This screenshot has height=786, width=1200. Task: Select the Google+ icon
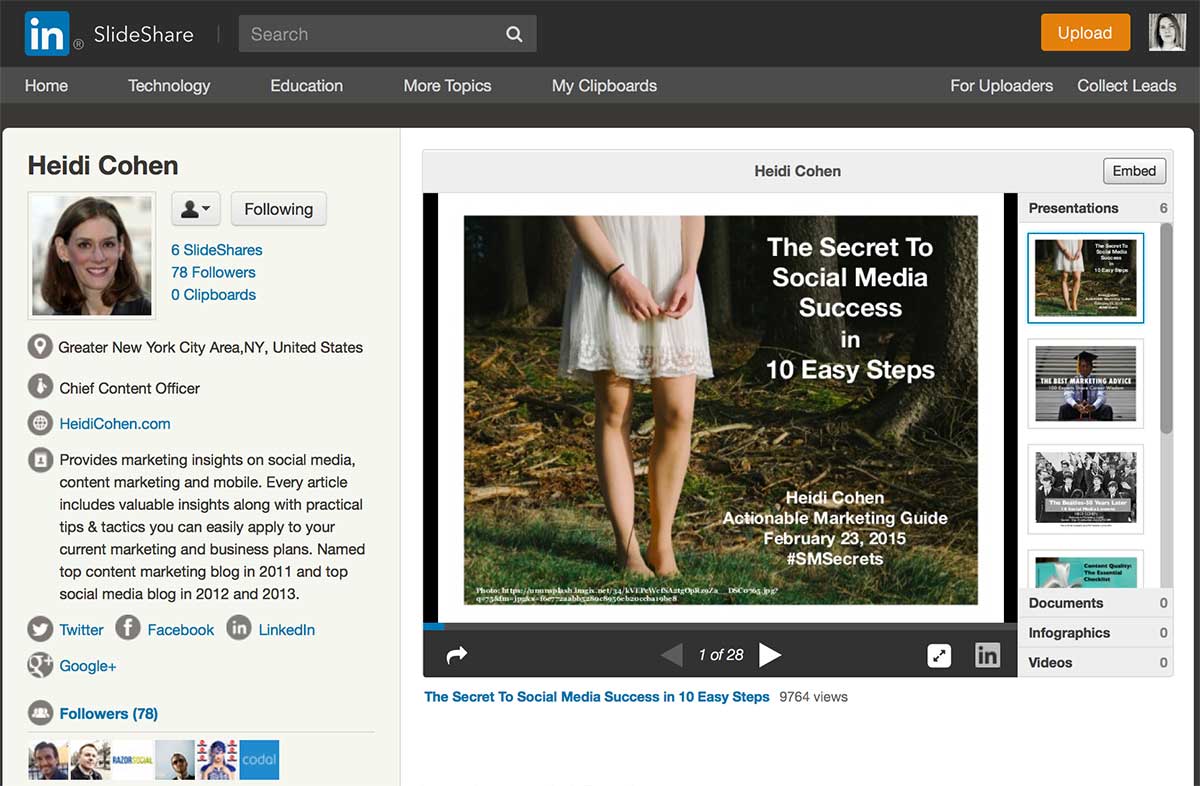pyautogui.click(x=39, y=665)
